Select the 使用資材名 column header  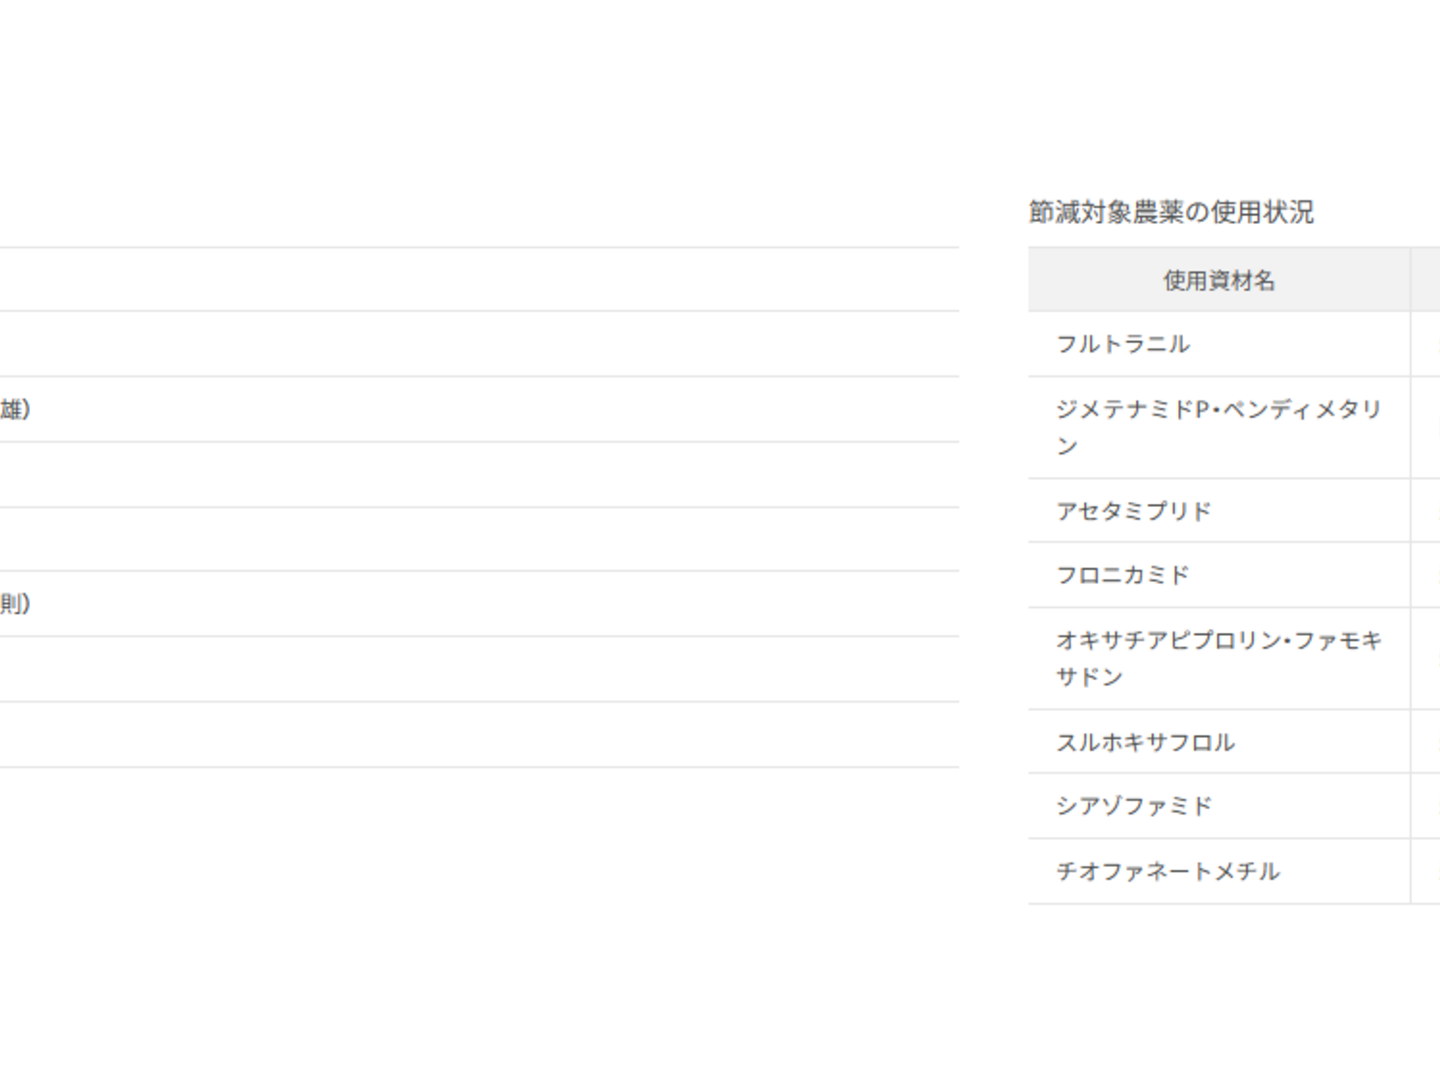pyautogui.click(x=1218, y=281)
